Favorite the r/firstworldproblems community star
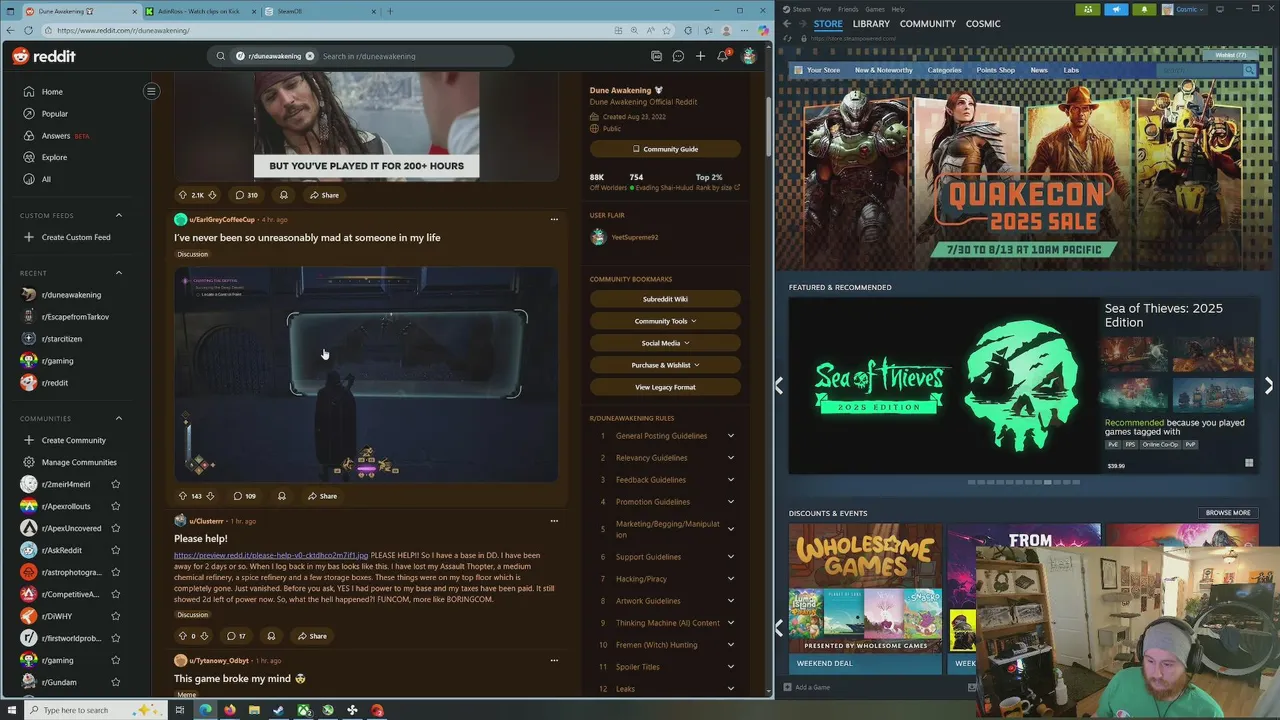Screen dimensions: 1280x720 (116, 638)
